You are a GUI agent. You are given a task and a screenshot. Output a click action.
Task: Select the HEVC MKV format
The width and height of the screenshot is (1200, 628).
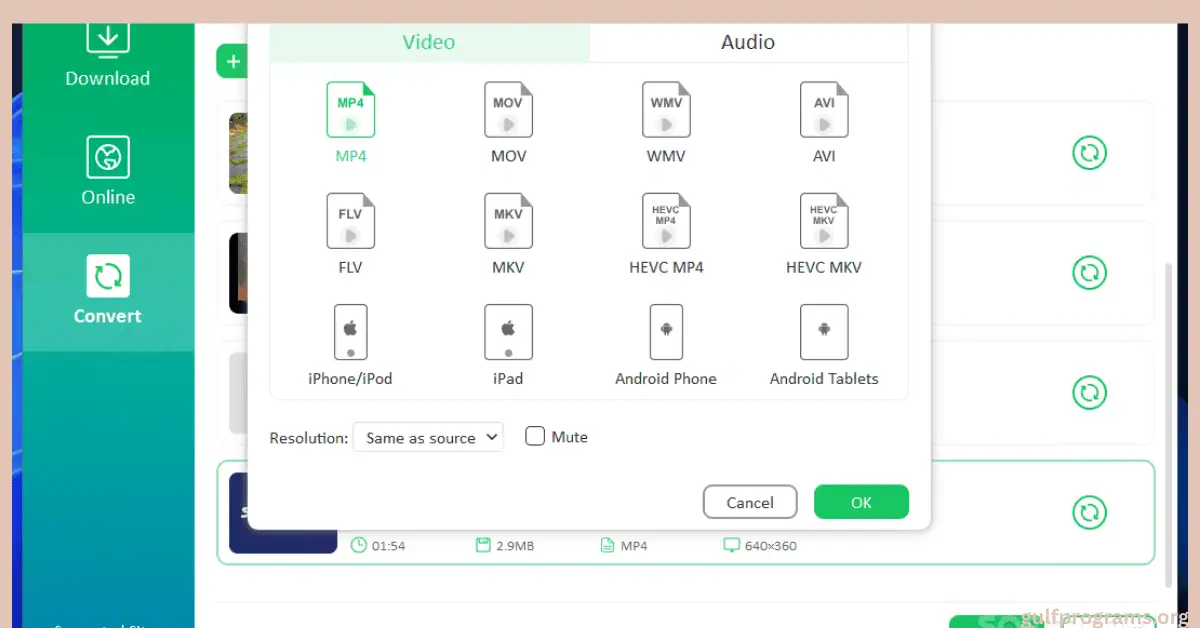(x=824, y=221)
